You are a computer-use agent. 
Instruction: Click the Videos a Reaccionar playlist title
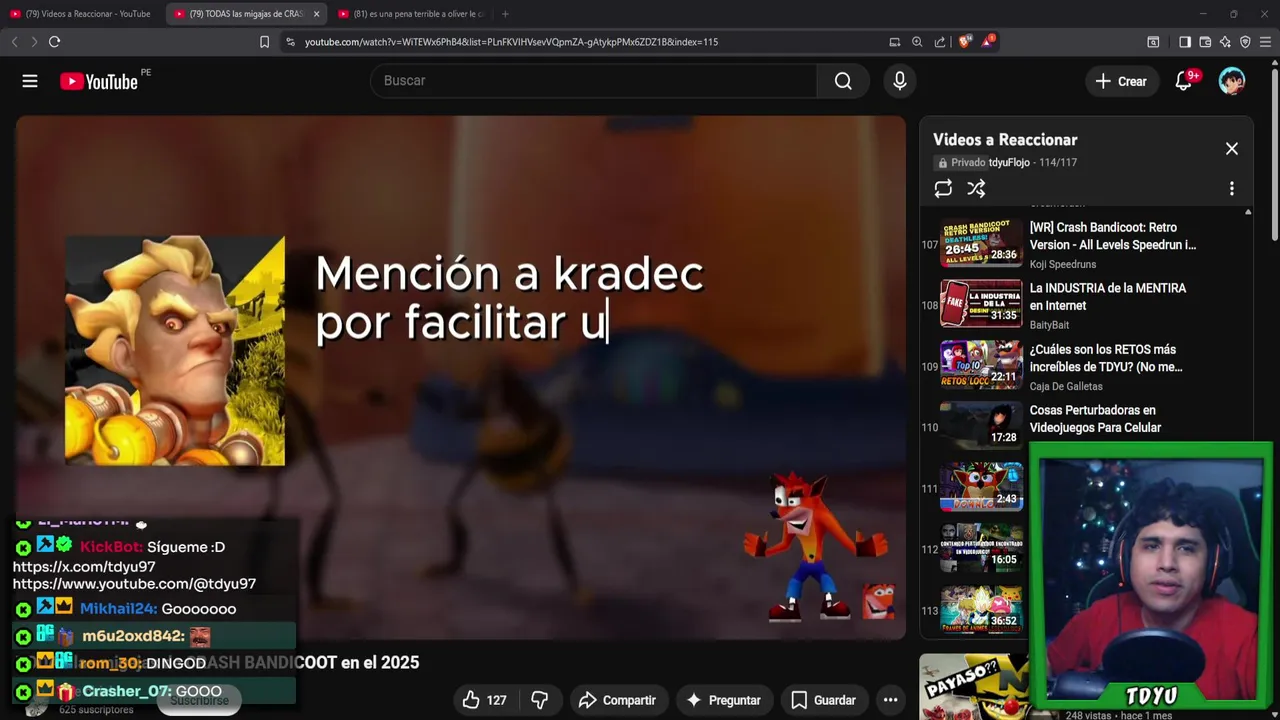coord(1005,140)
